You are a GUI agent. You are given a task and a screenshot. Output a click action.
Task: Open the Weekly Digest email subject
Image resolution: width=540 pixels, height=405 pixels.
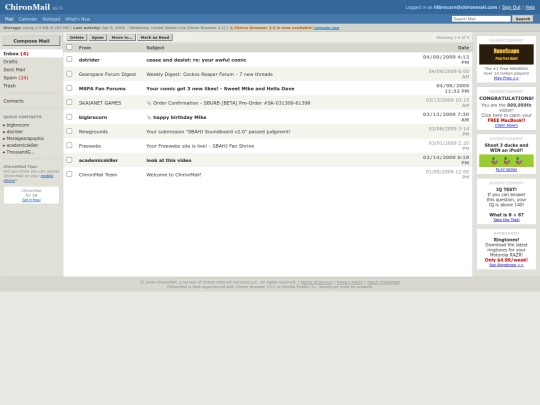[x=209, y=74]
